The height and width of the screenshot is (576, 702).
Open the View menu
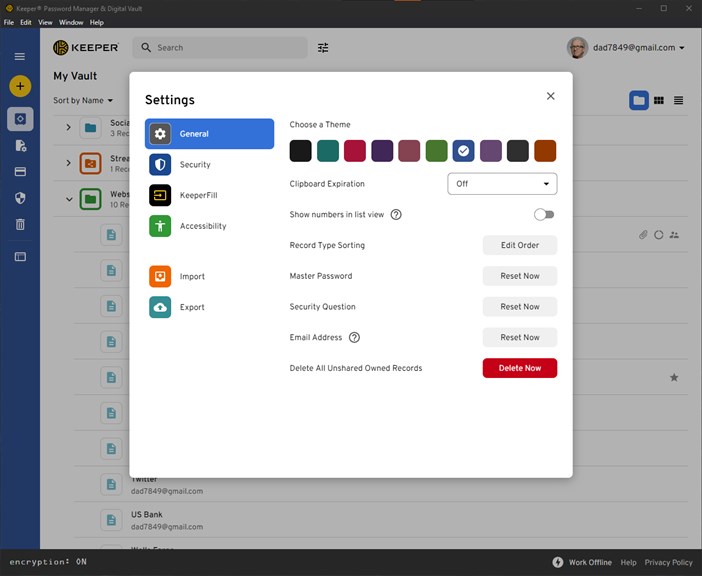(x=45, y=22)
